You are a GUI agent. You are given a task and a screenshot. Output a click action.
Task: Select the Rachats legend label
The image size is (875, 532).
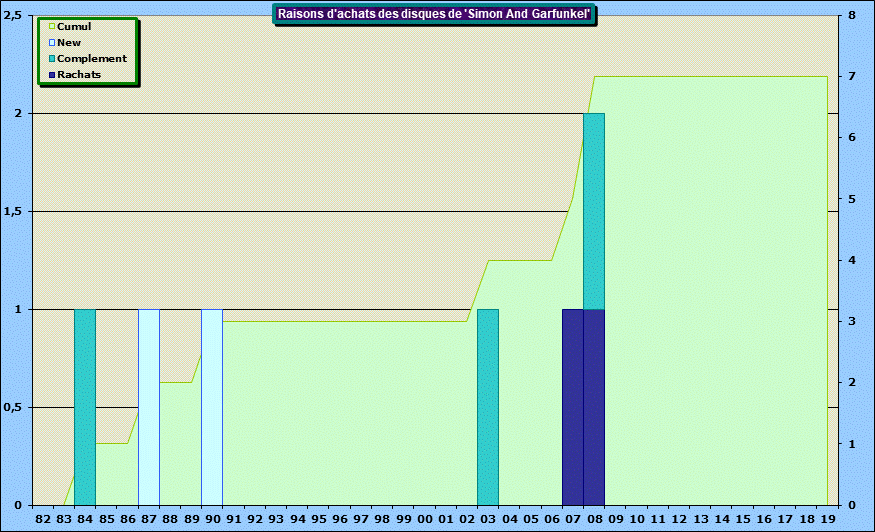[79, 75]
